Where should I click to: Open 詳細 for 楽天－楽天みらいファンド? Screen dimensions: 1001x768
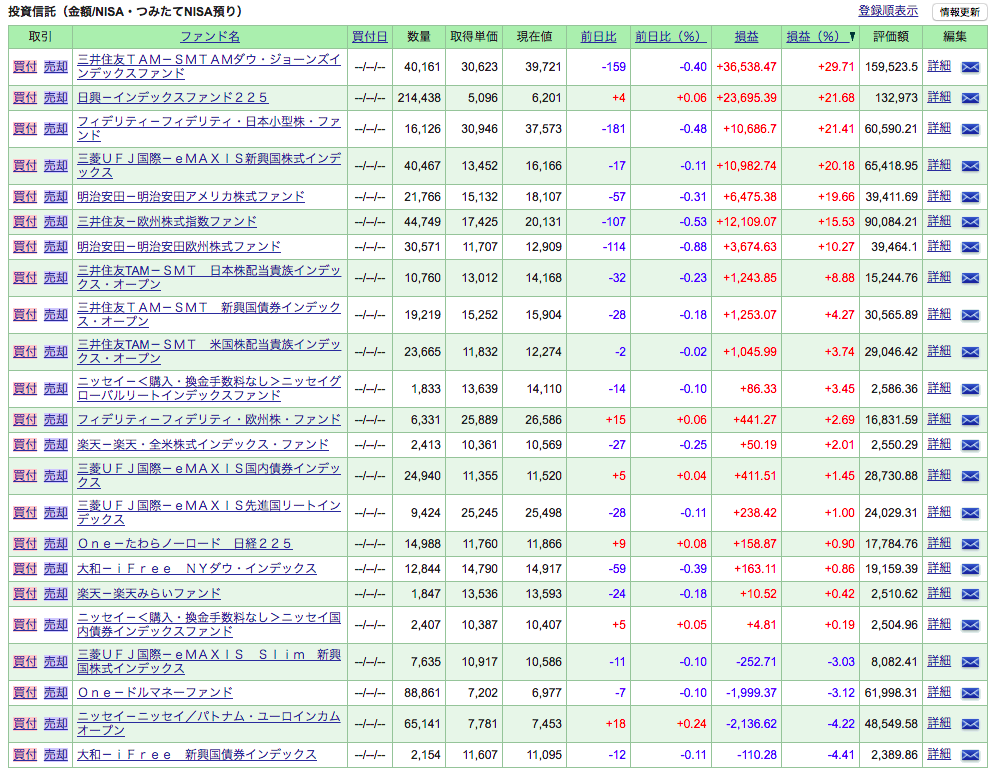point(938,593)
